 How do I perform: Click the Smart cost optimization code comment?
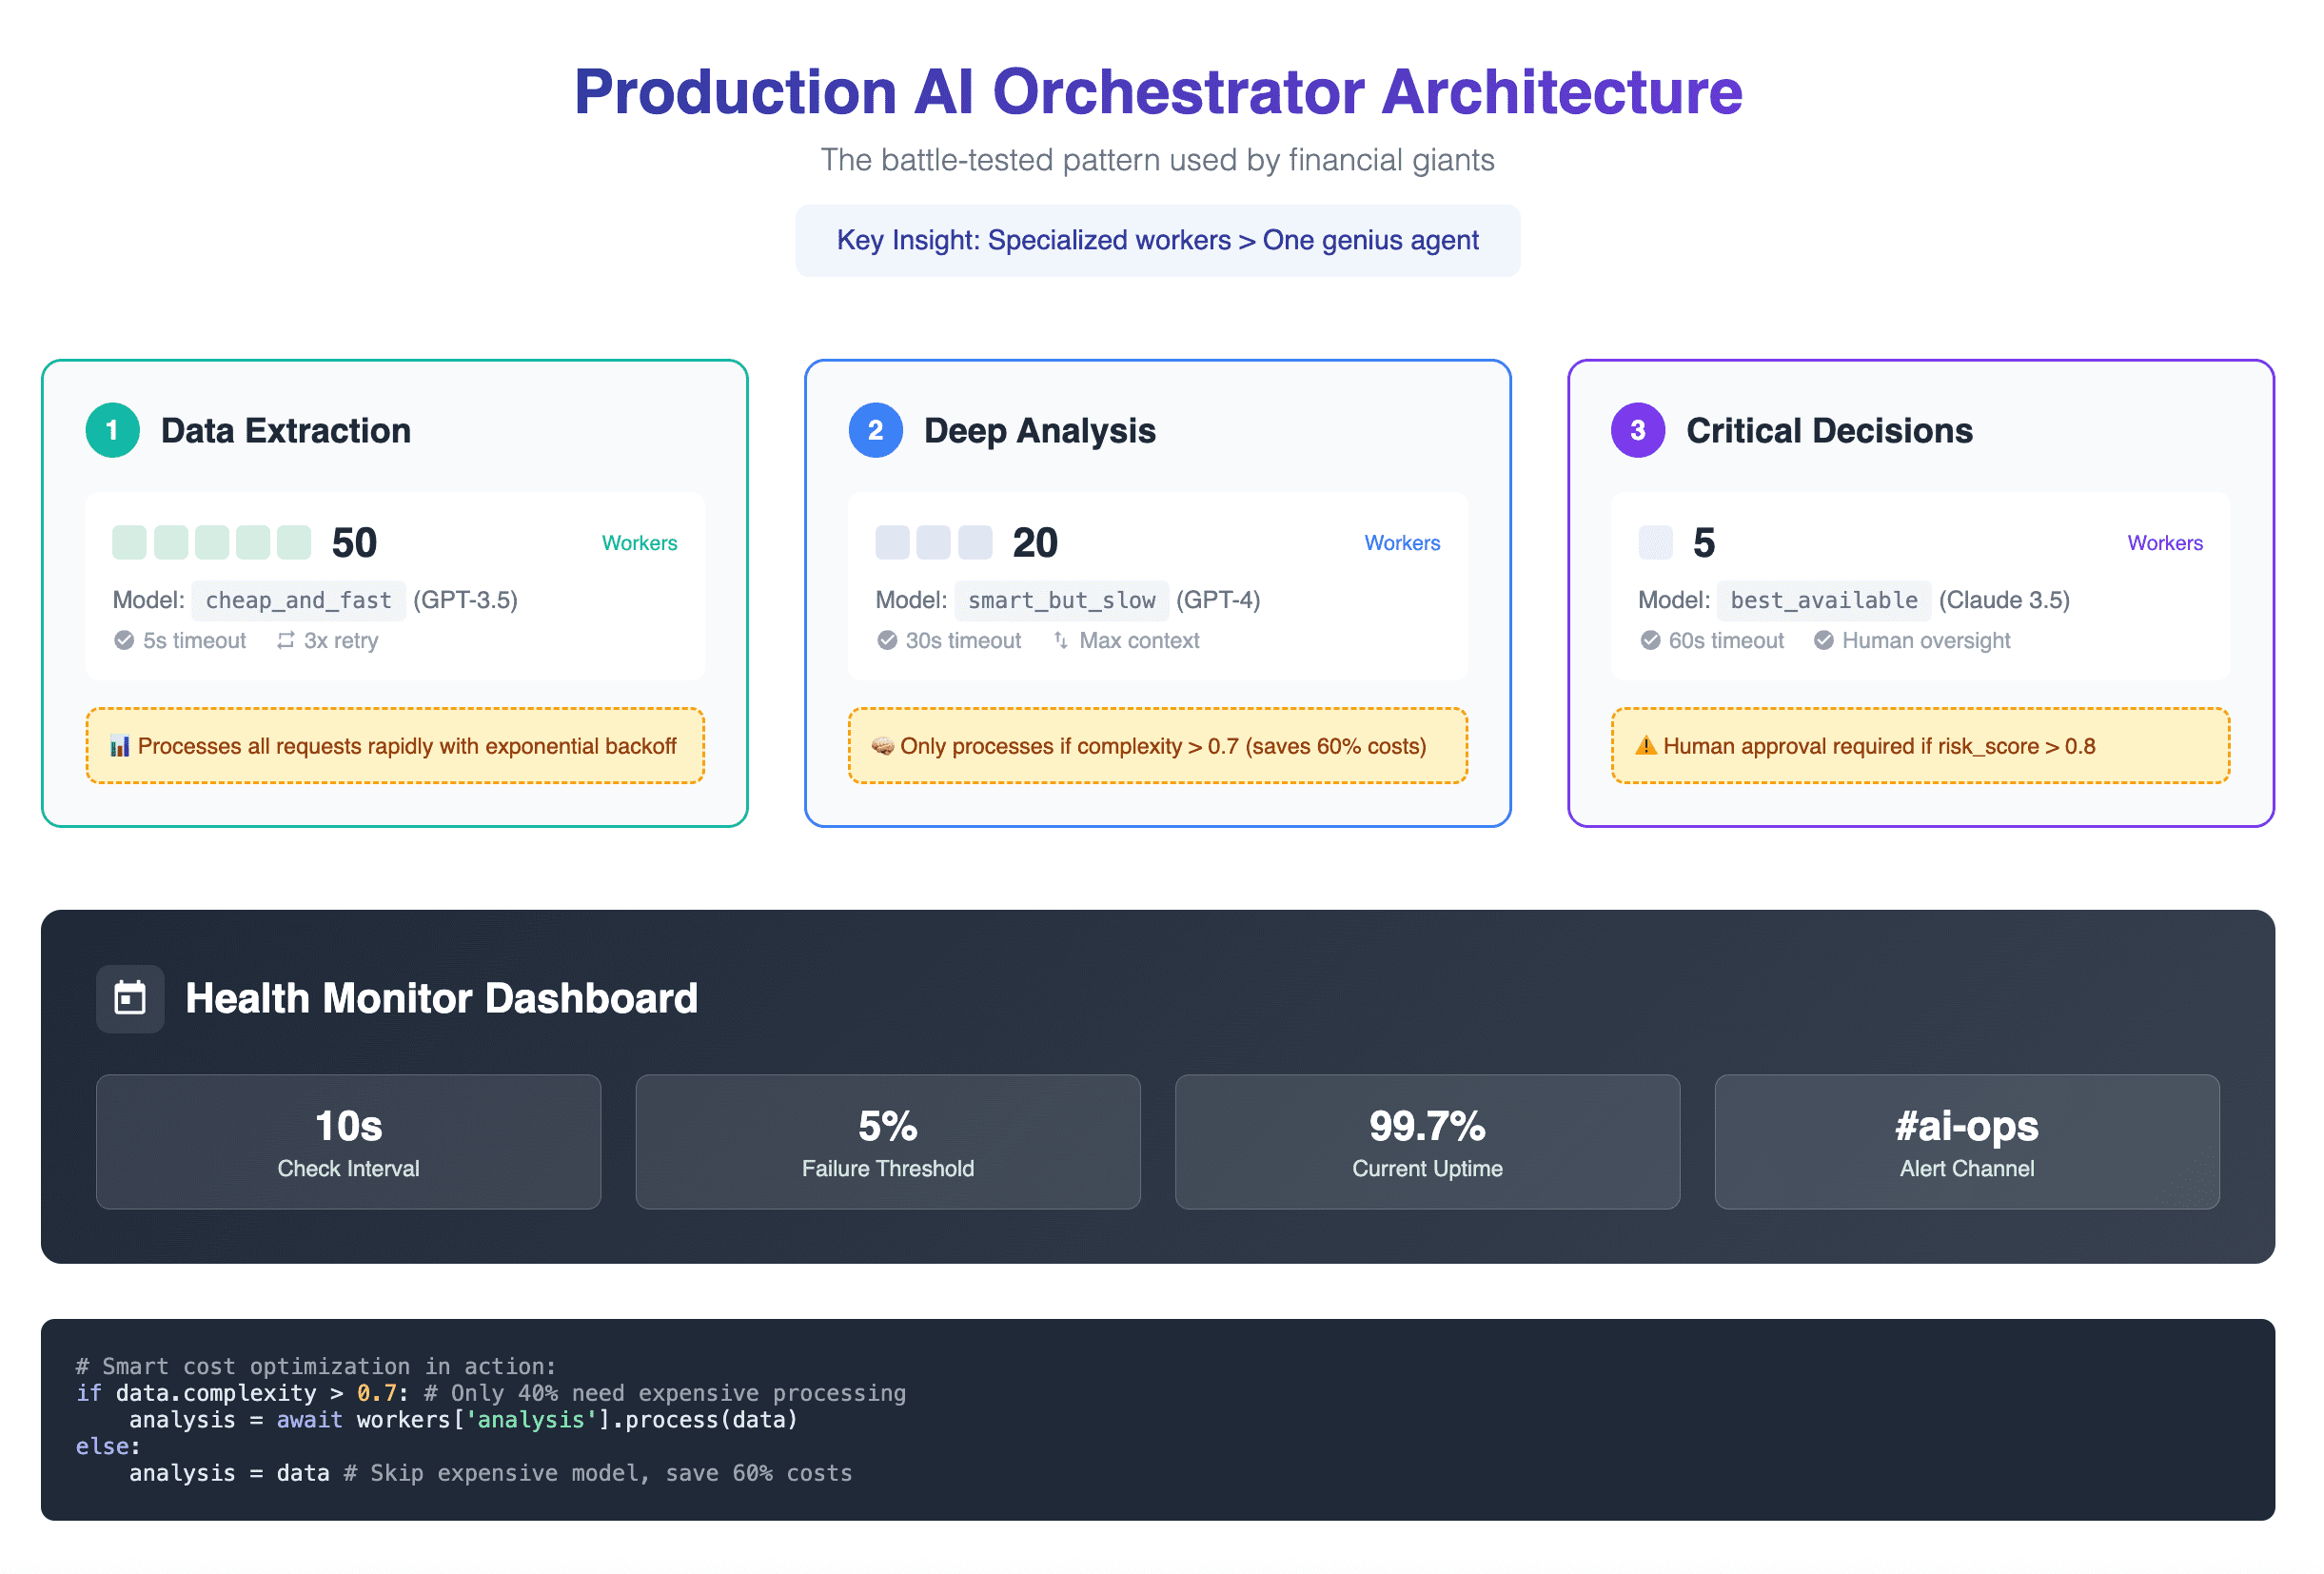click(x=316, y=1367)
